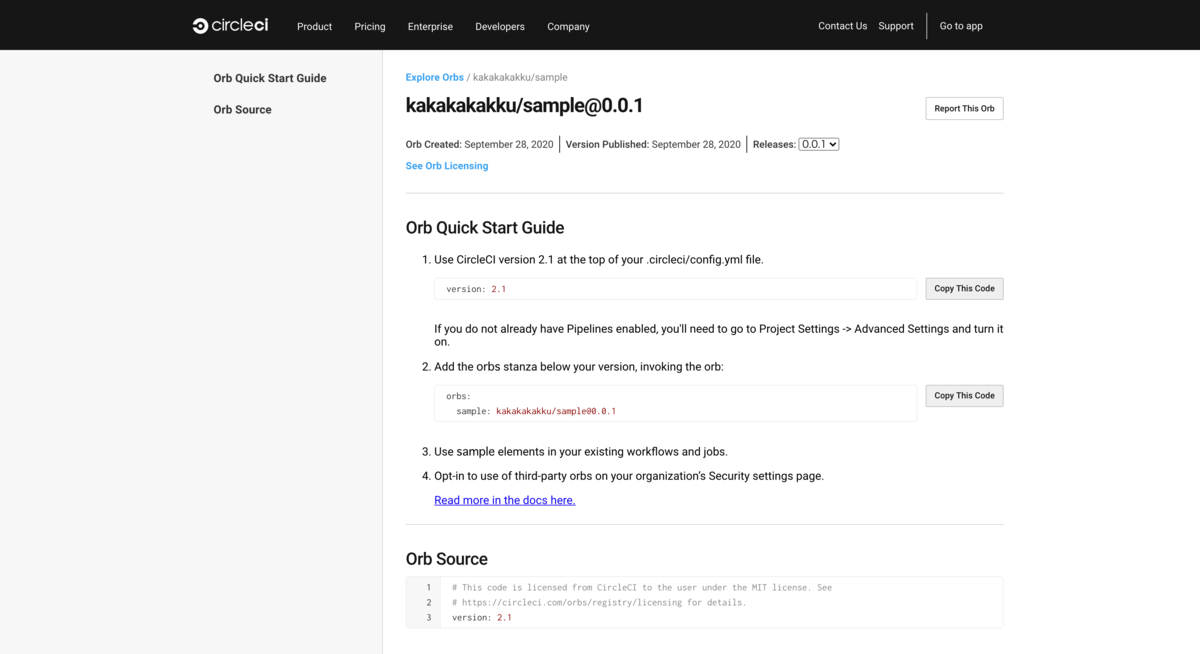Open the Explore Orbs breadcrumb

[435, 77]
